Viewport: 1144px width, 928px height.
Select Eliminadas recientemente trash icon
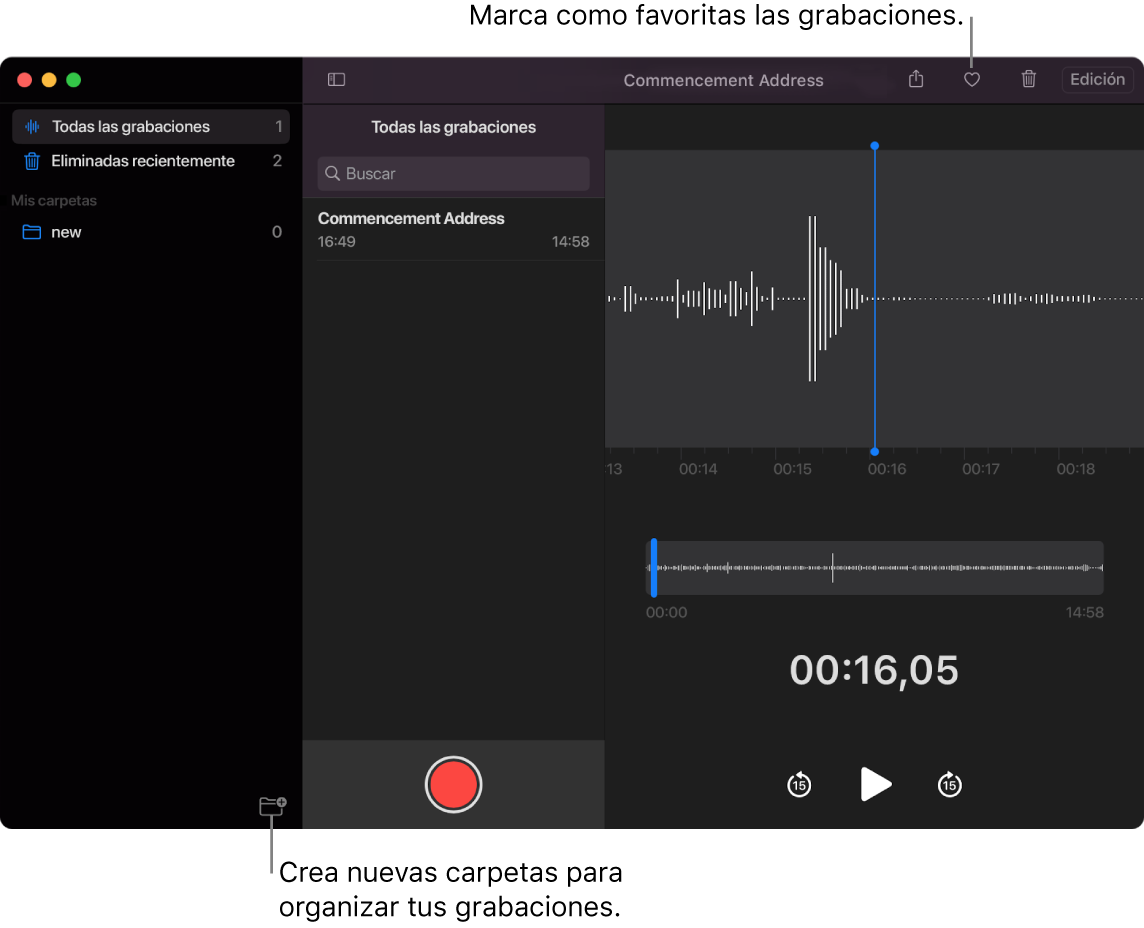click(31, 161)
